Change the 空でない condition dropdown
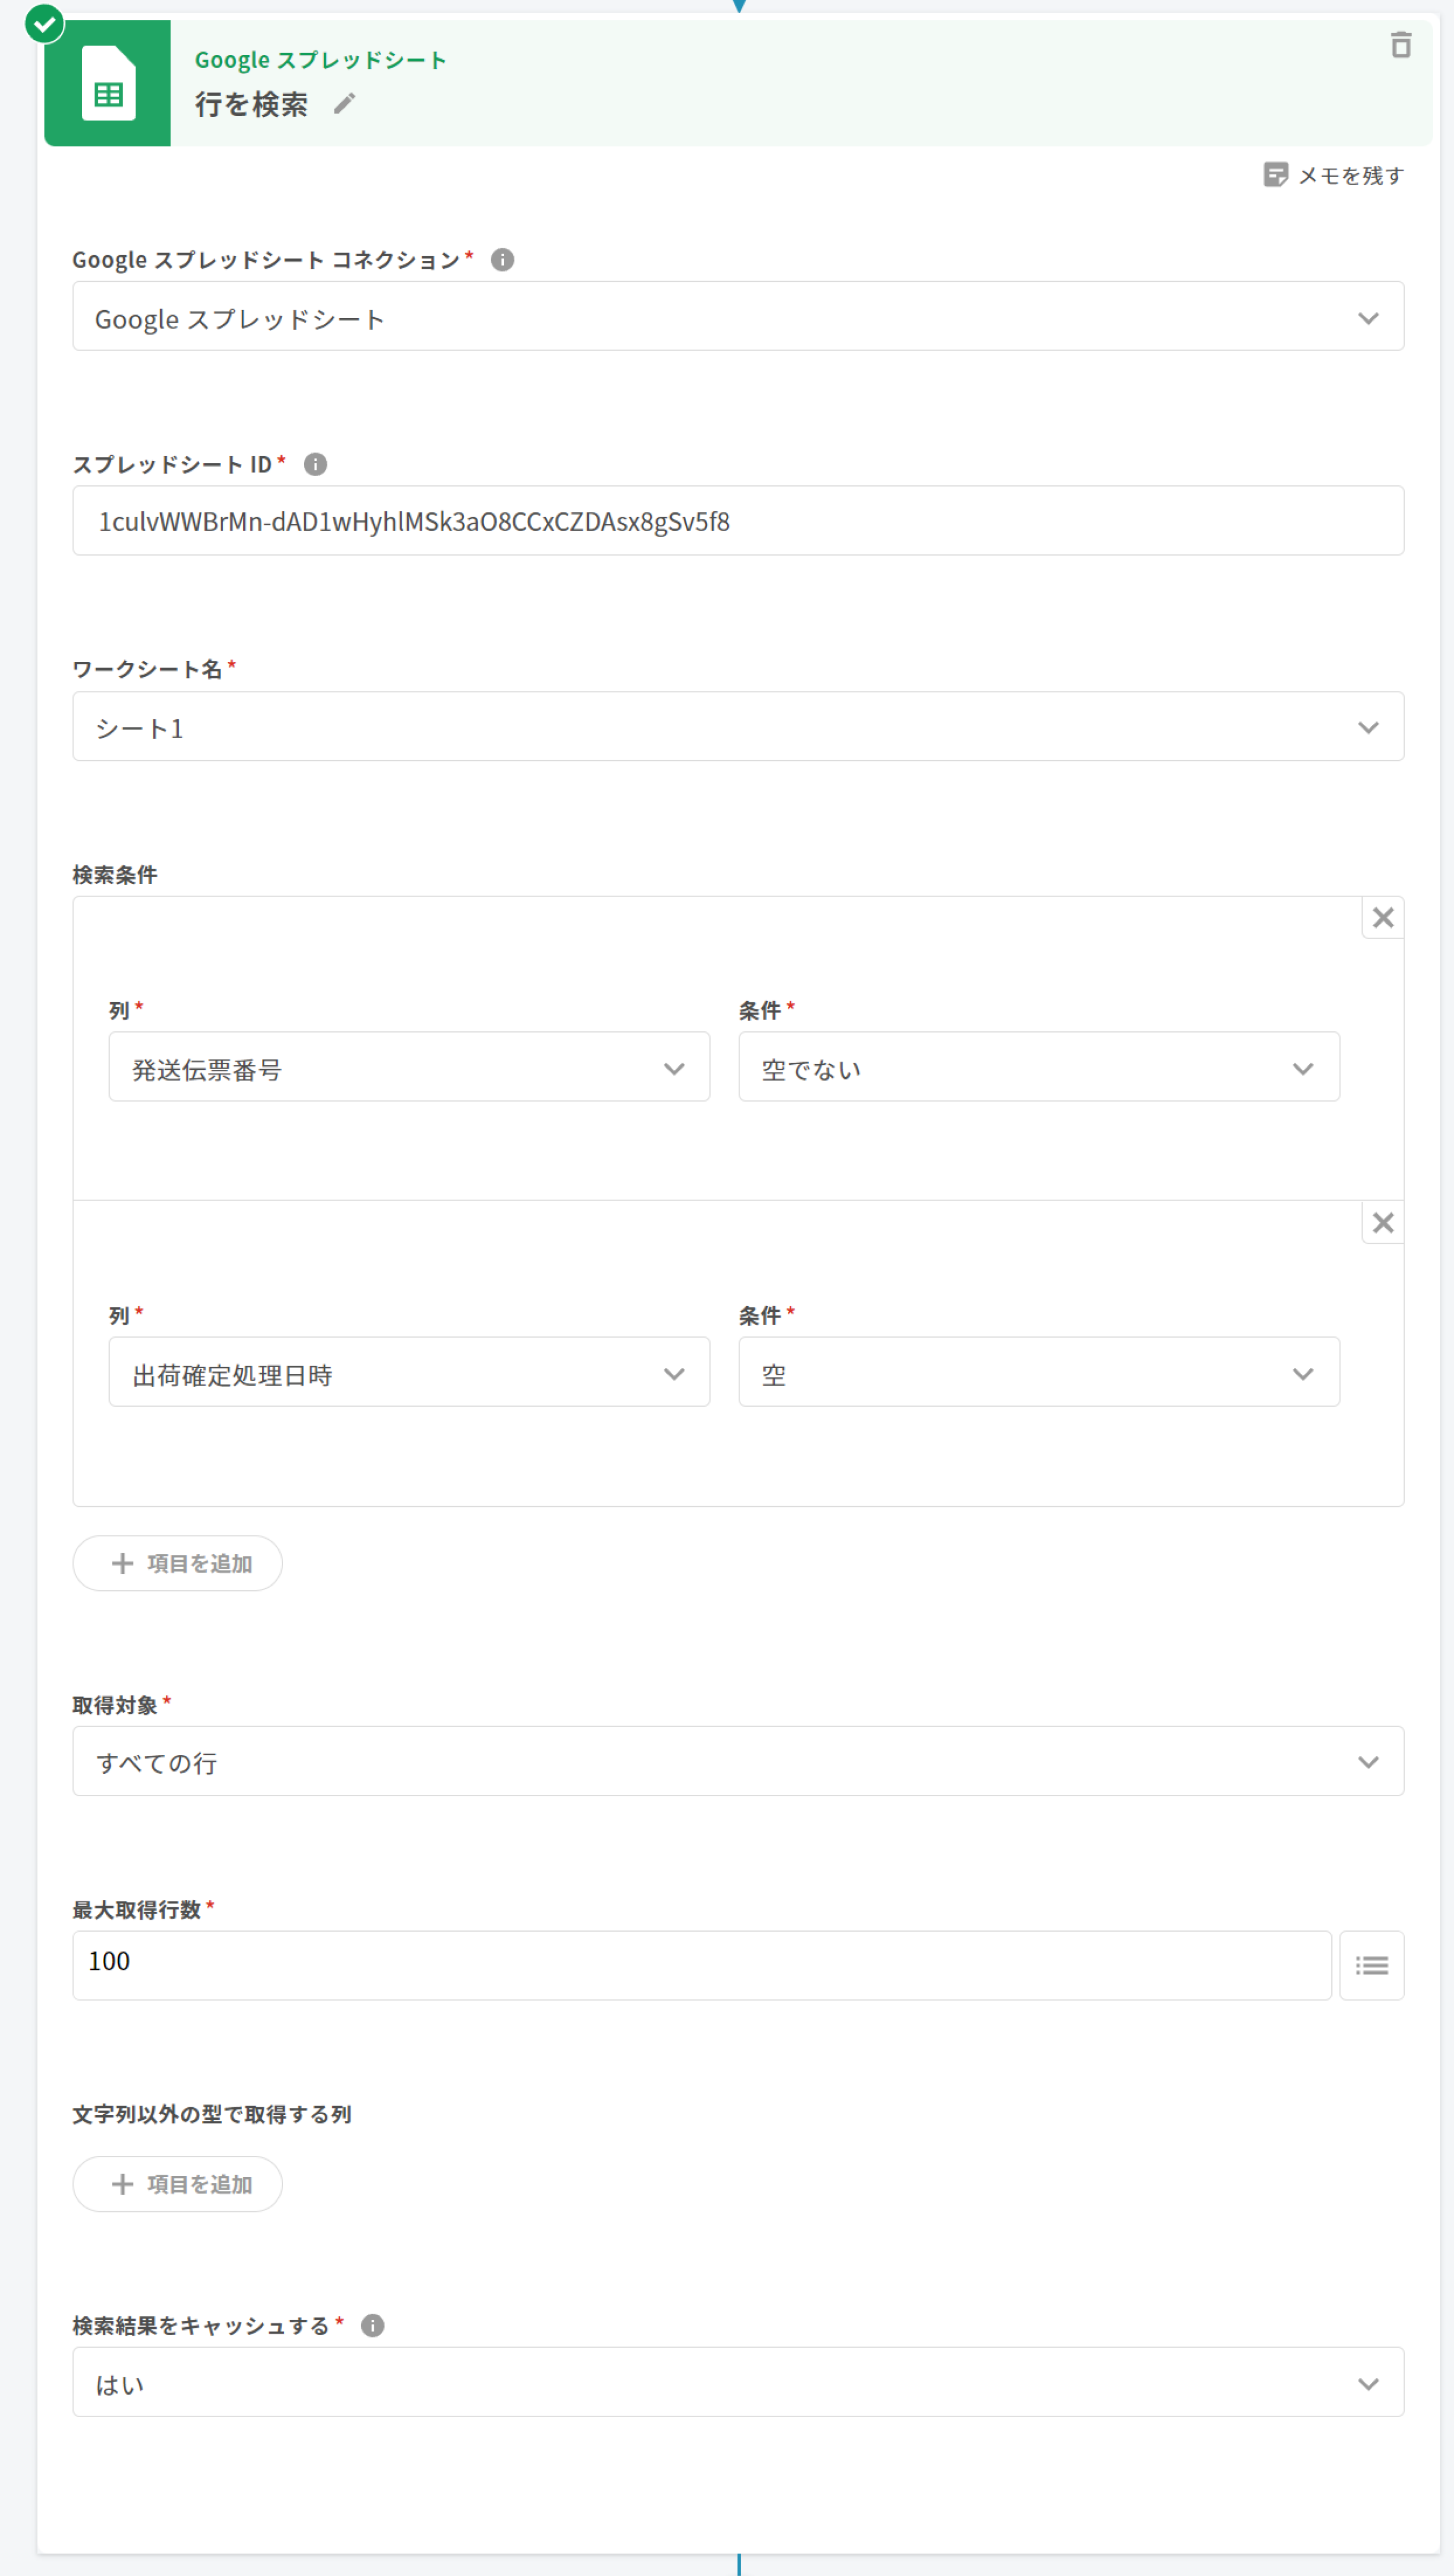Screen dimensions: 1454x2576 [x=1038, y=1068]
